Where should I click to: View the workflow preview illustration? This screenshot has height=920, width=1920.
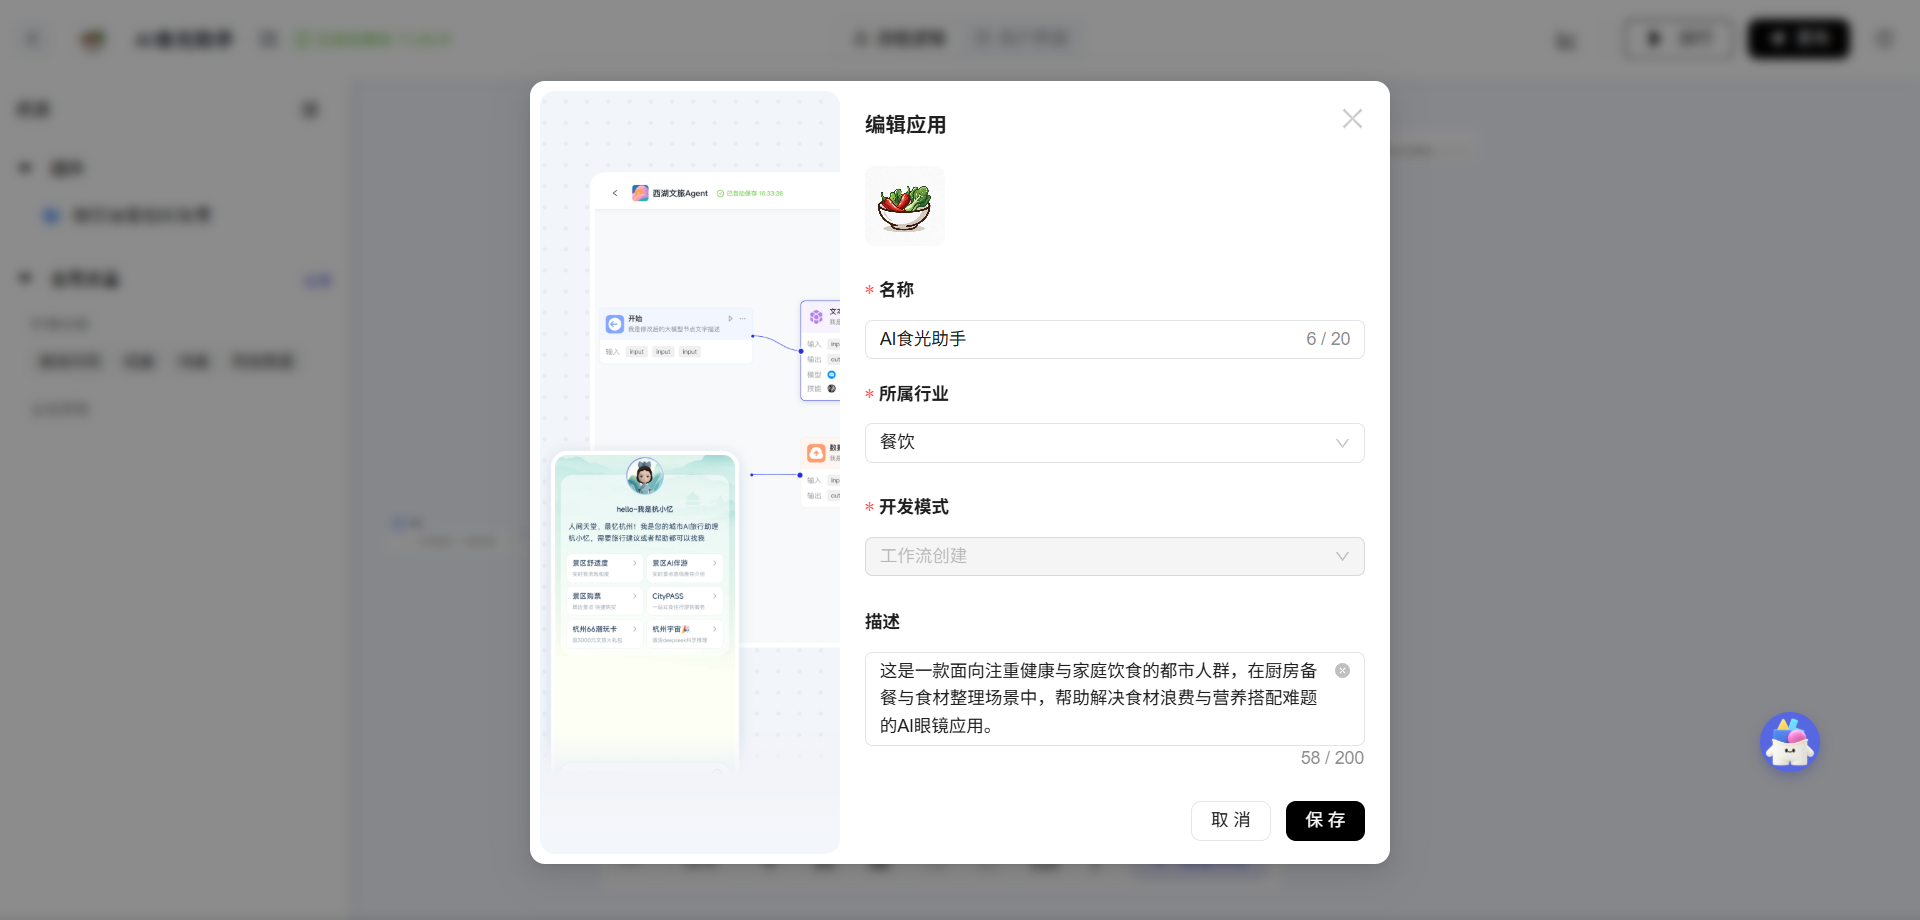pyautogui.click(x=690, y=472)
